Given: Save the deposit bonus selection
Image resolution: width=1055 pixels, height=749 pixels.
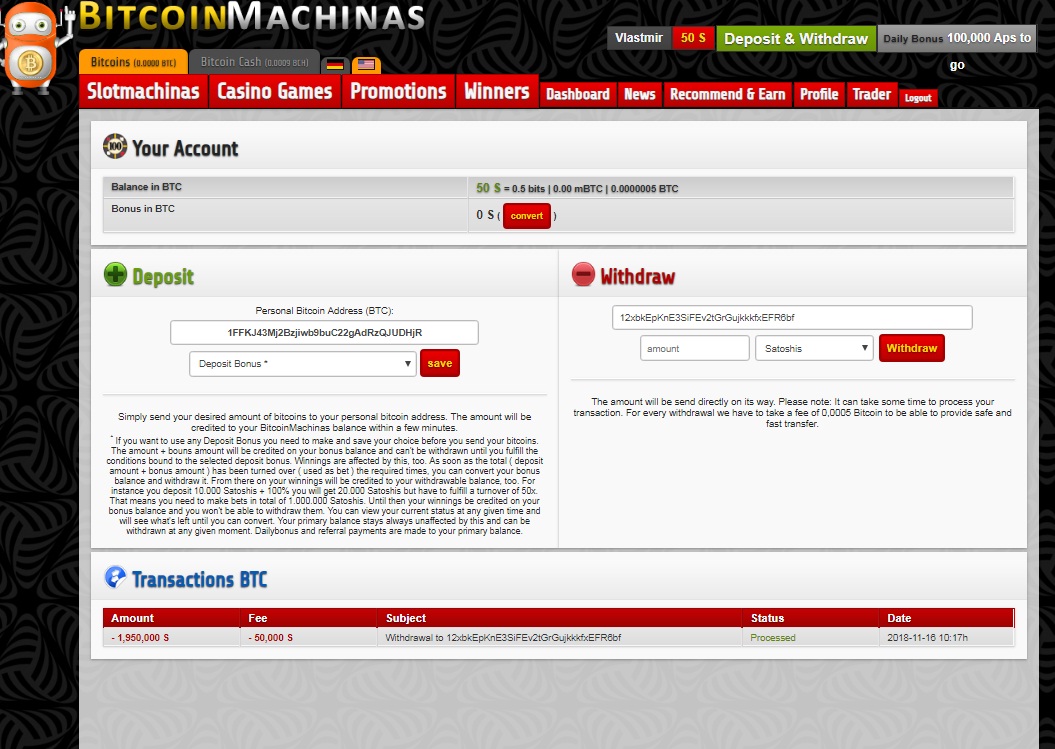Looking at the screenshot, I should coord(439,363).
